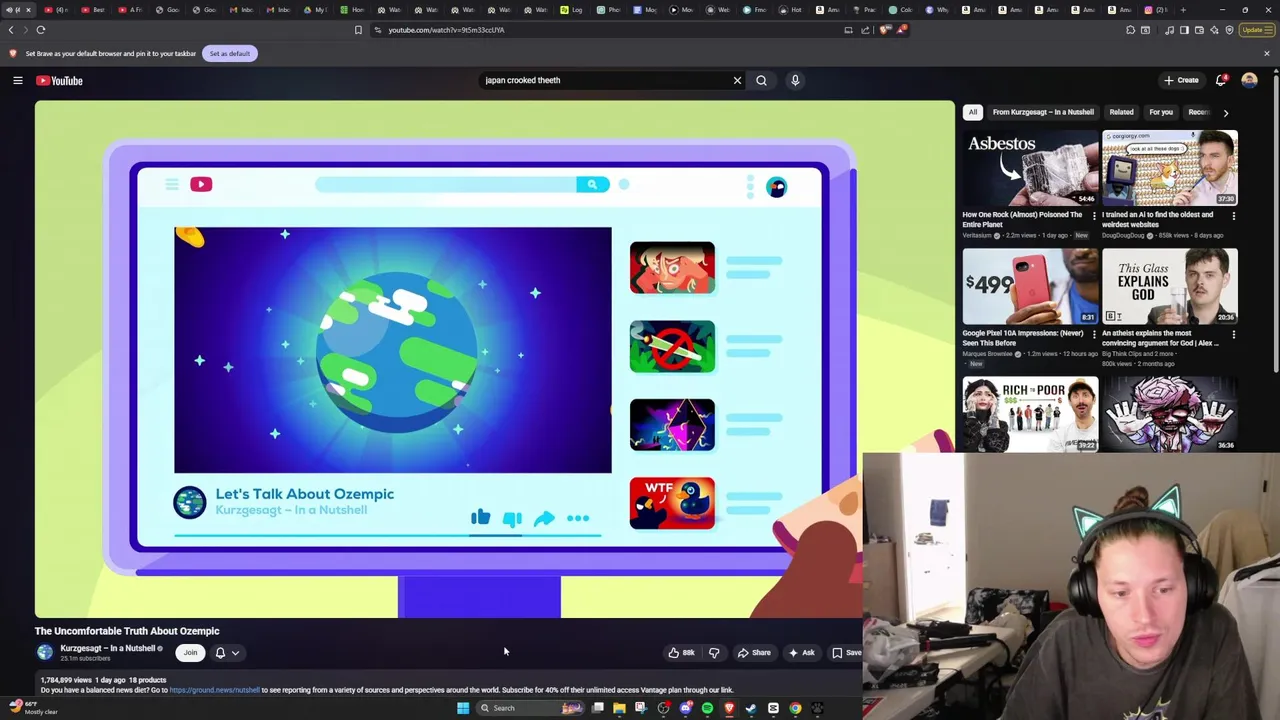
Task: Open the account avatar menu
Action: point(1249,80)
